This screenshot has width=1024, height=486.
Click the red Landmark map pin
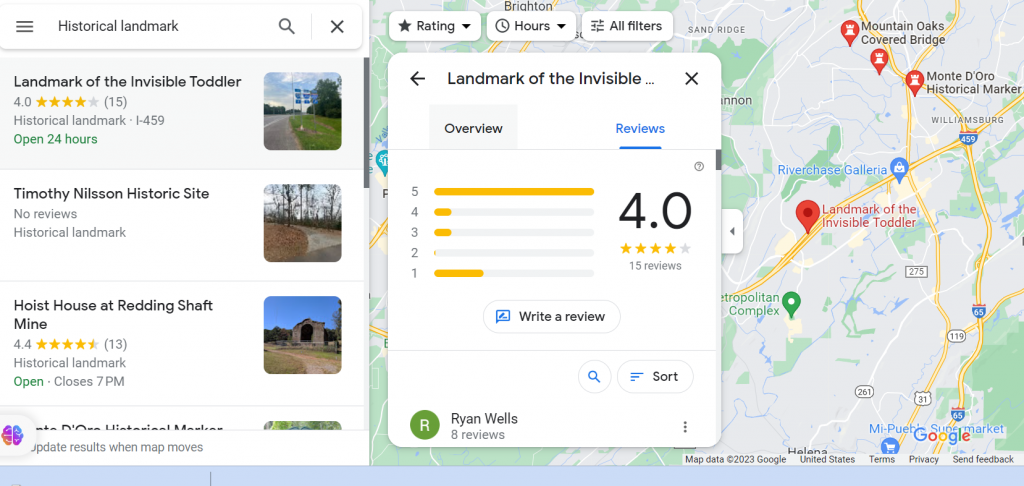point(807,215)
